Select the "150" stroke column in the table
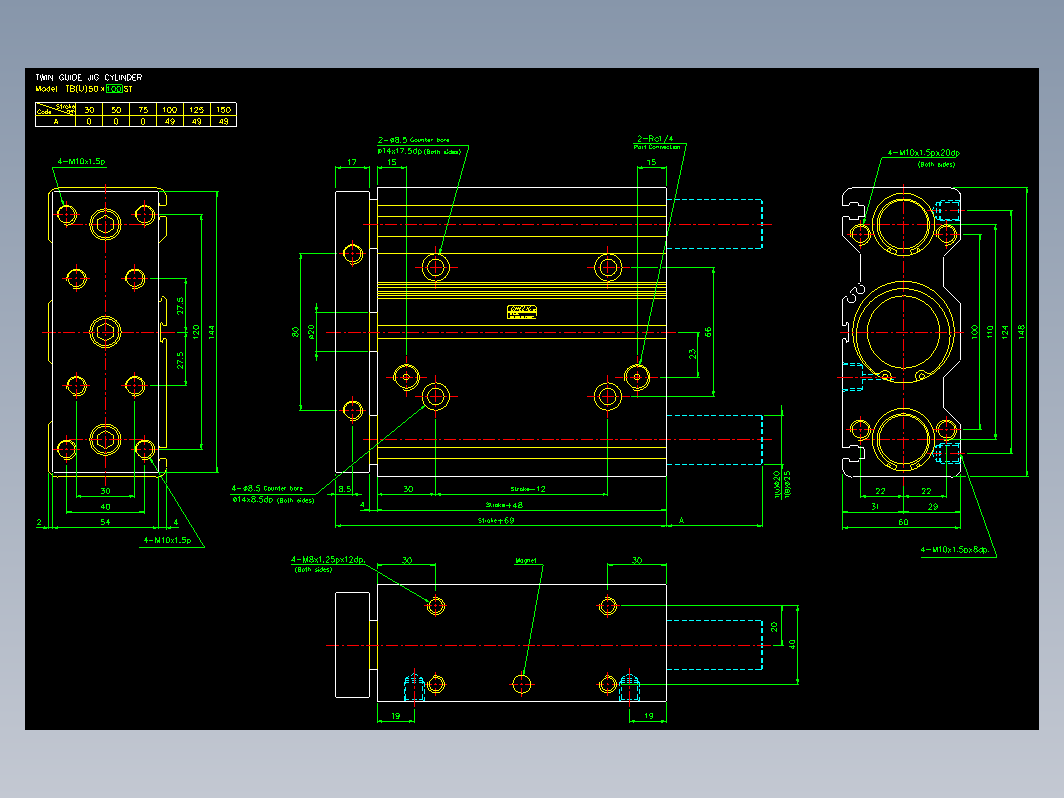Screen dimensions: 1064x798 (223, 110)
